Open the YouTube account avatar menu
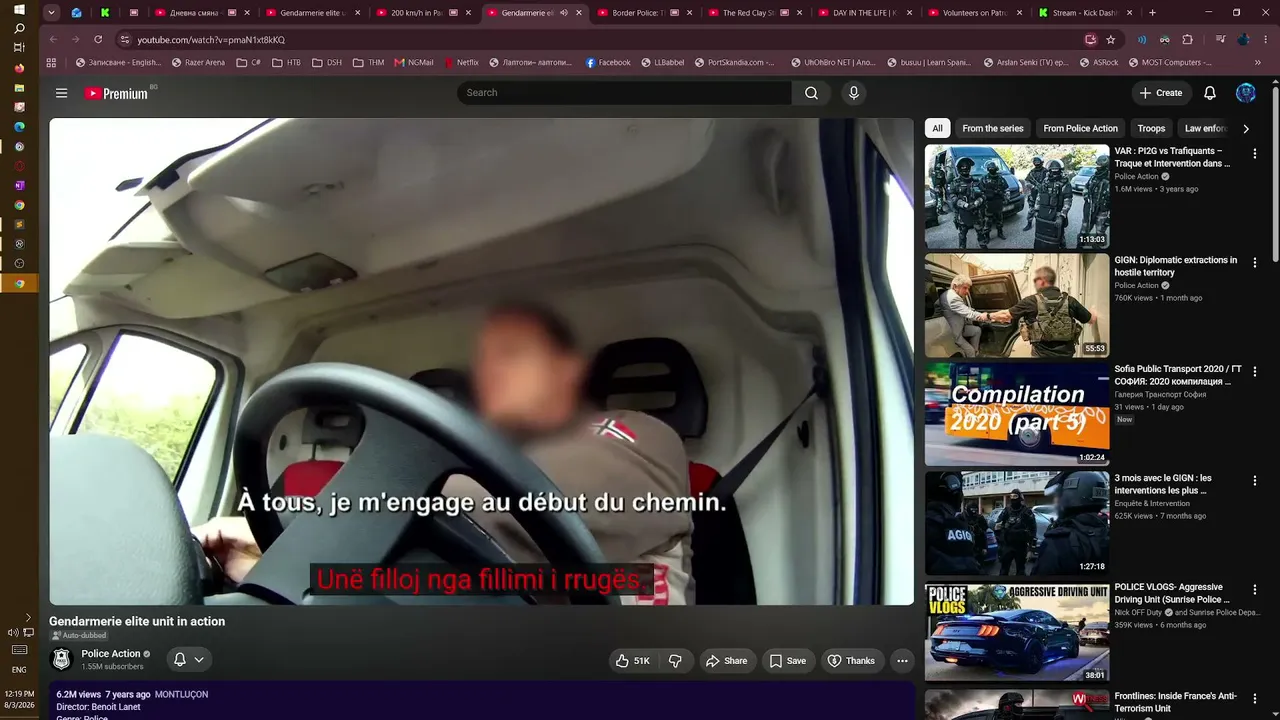 (x=1246, y=93)
